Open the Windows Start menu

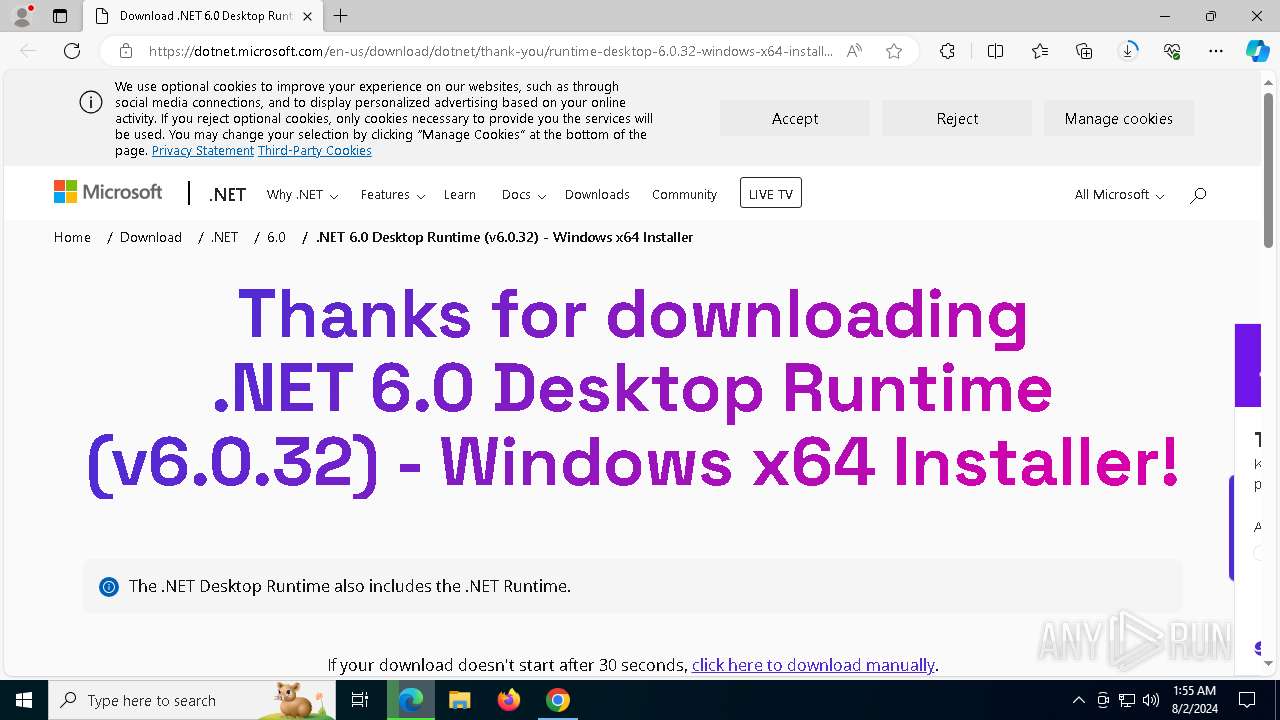coord(24,700)
